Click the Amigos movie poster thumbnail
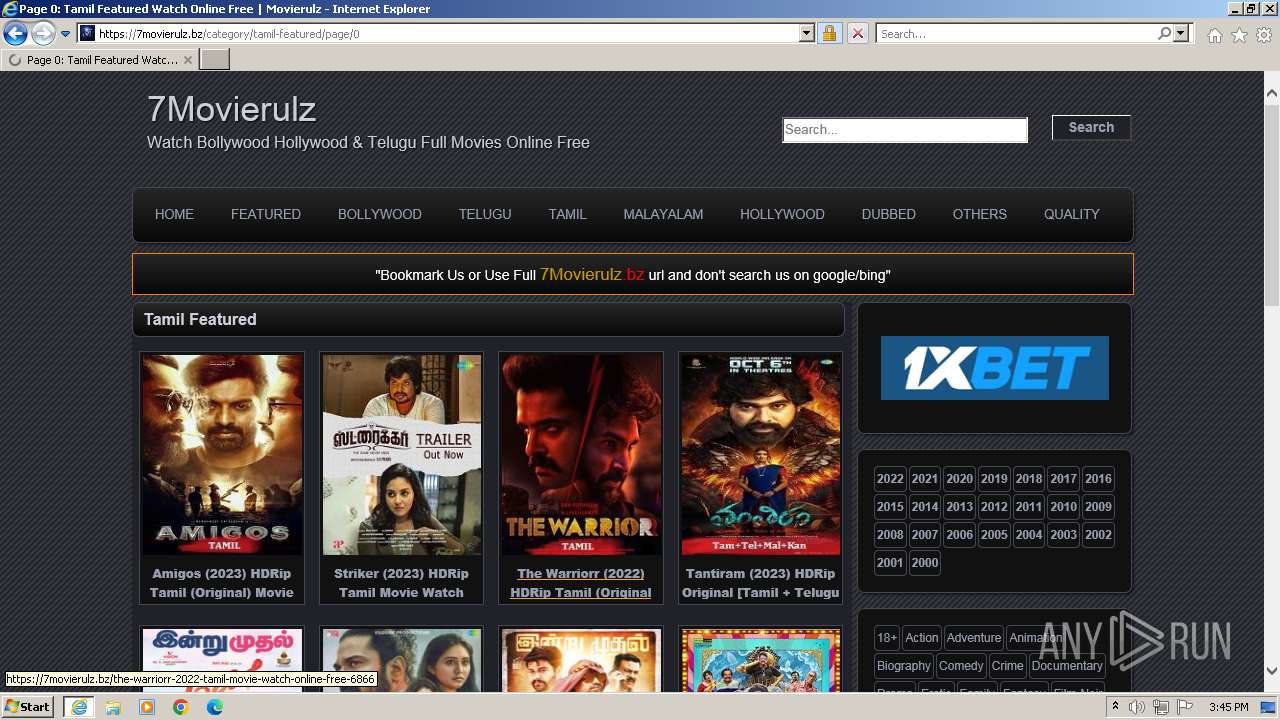The height and width of the screenshot is (720, 1280). pos(222,454)
